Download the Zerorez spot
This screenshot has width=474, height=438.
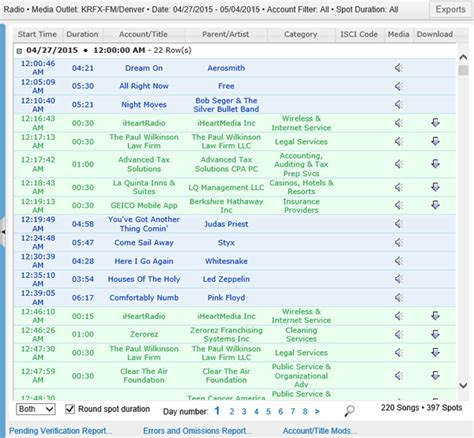point(435,334)
